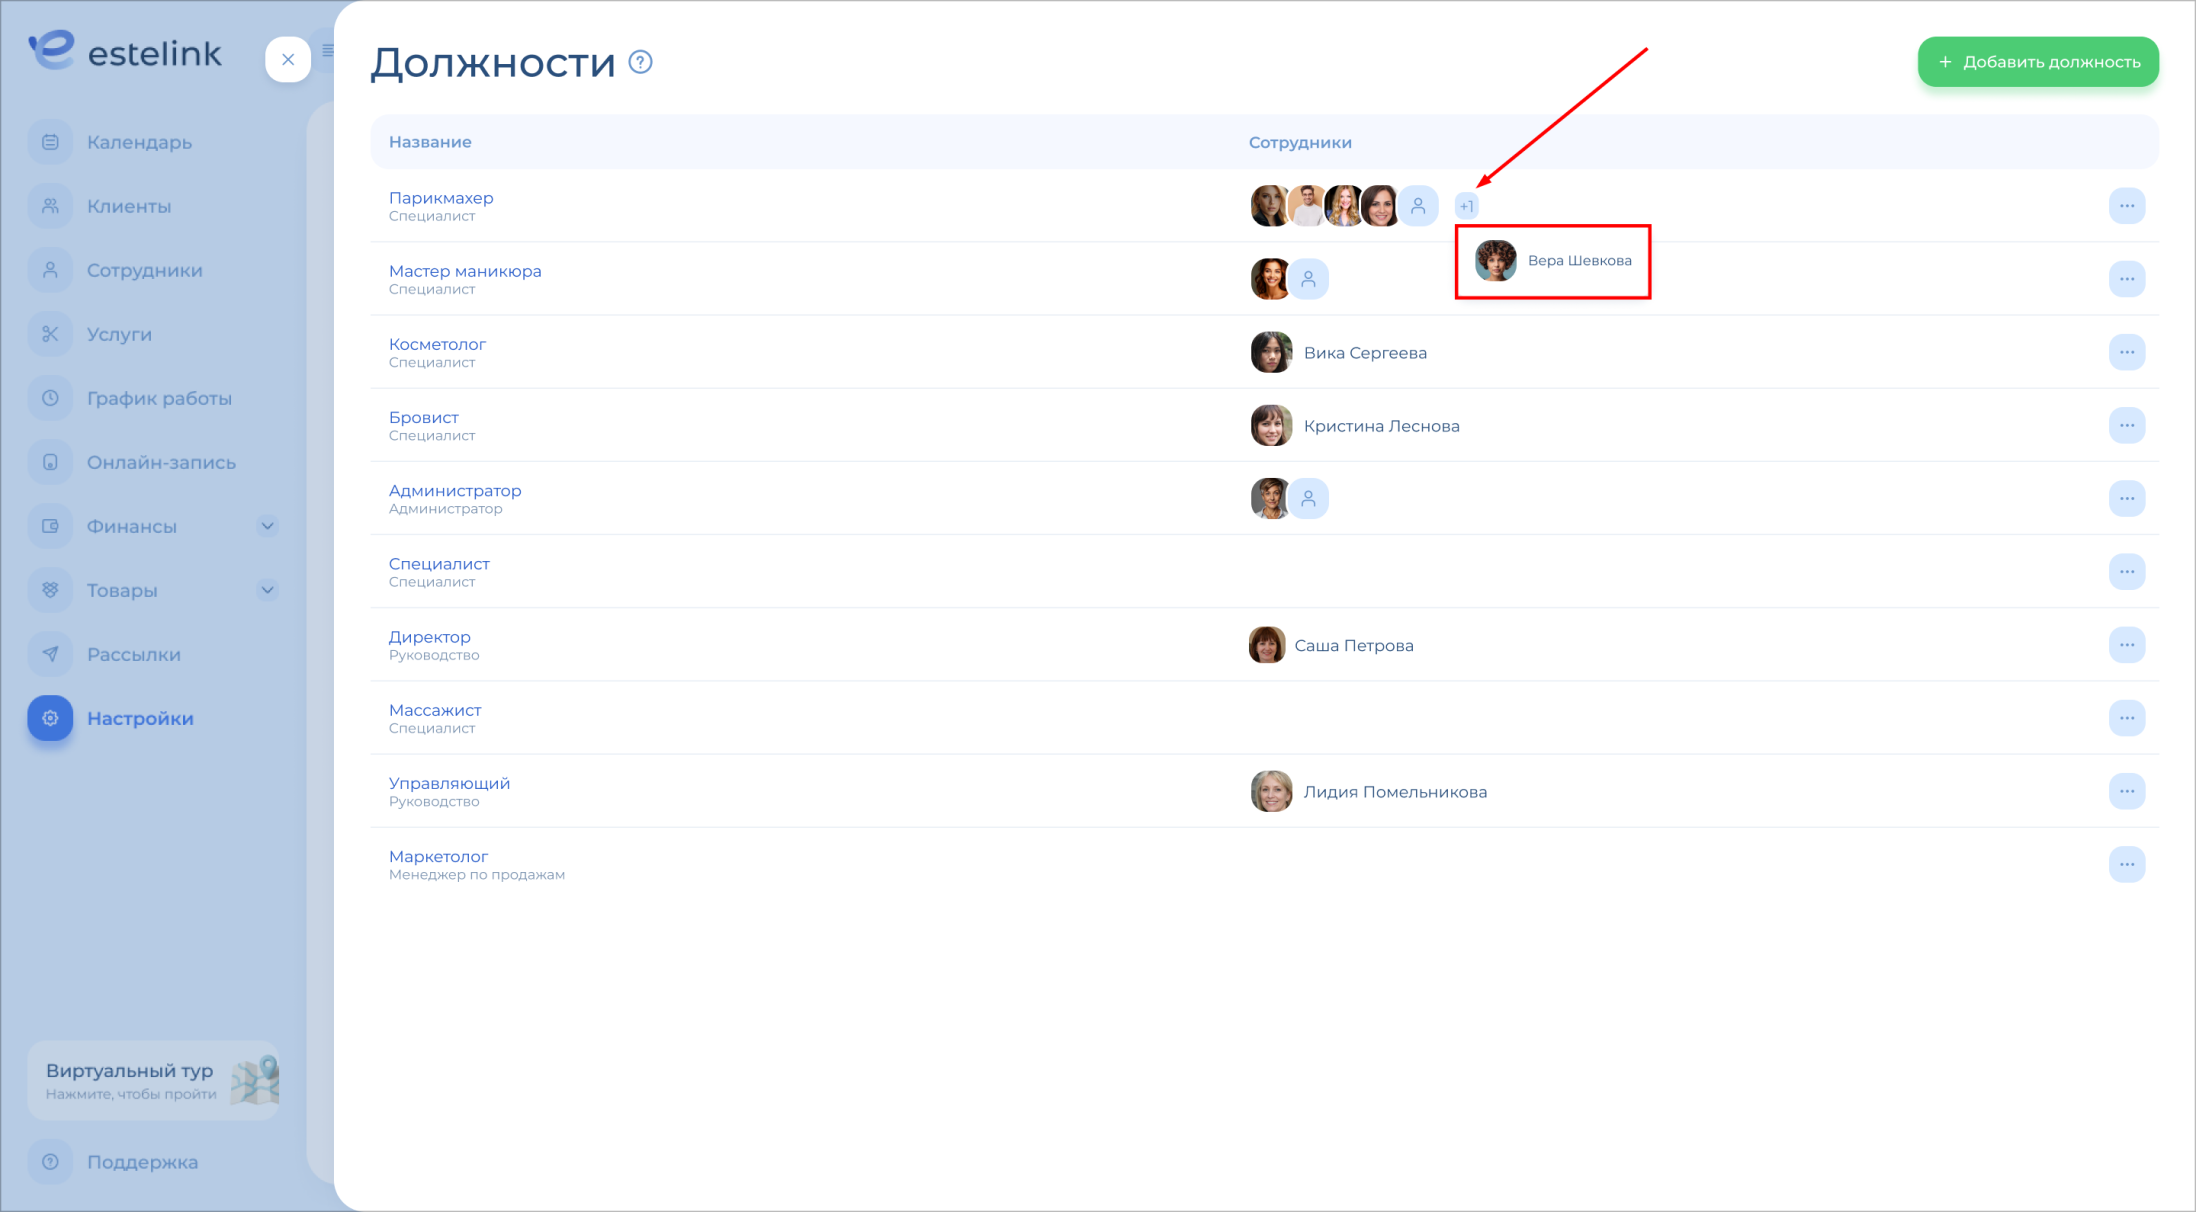Open more options for Директор row

coord(2127,645)
